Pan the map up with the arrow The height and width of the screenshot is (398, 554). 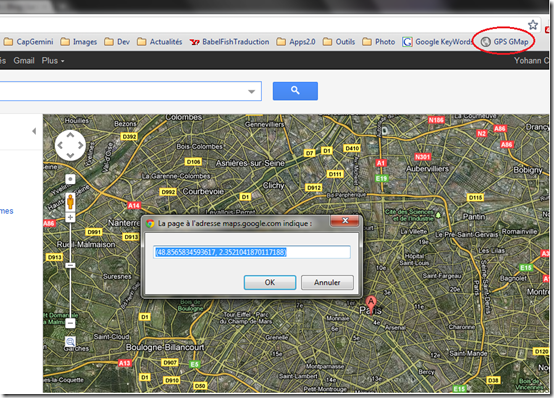coord(70,135)
